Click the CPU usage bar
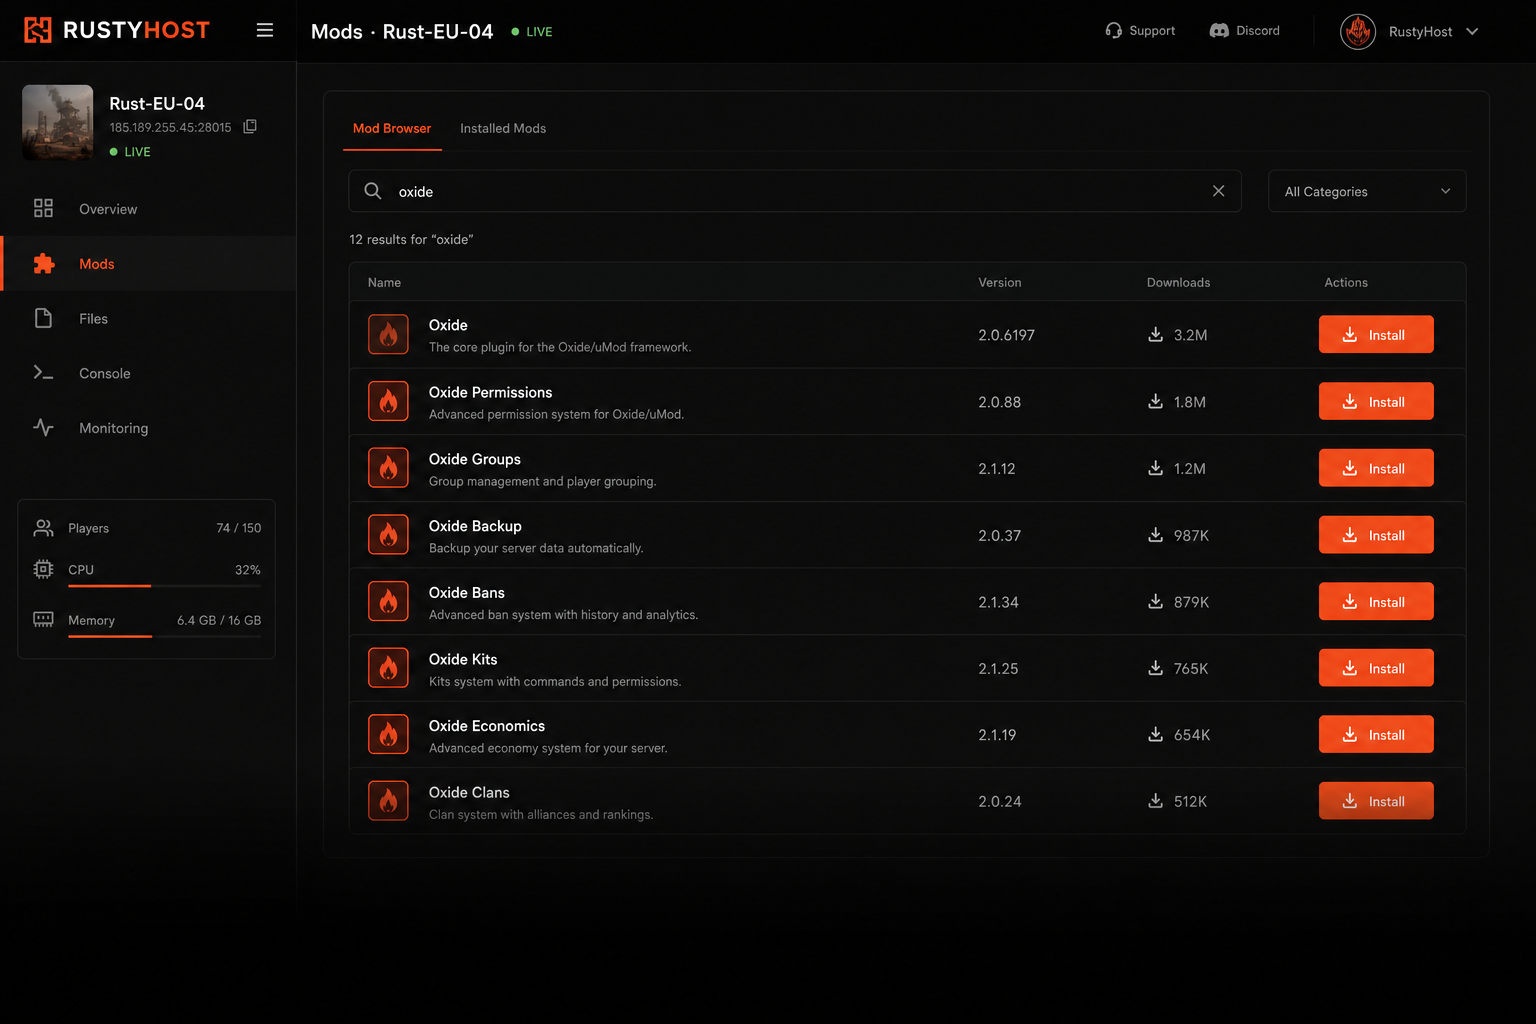Viewport: 1536px width, 1024px height. (164, 586)
